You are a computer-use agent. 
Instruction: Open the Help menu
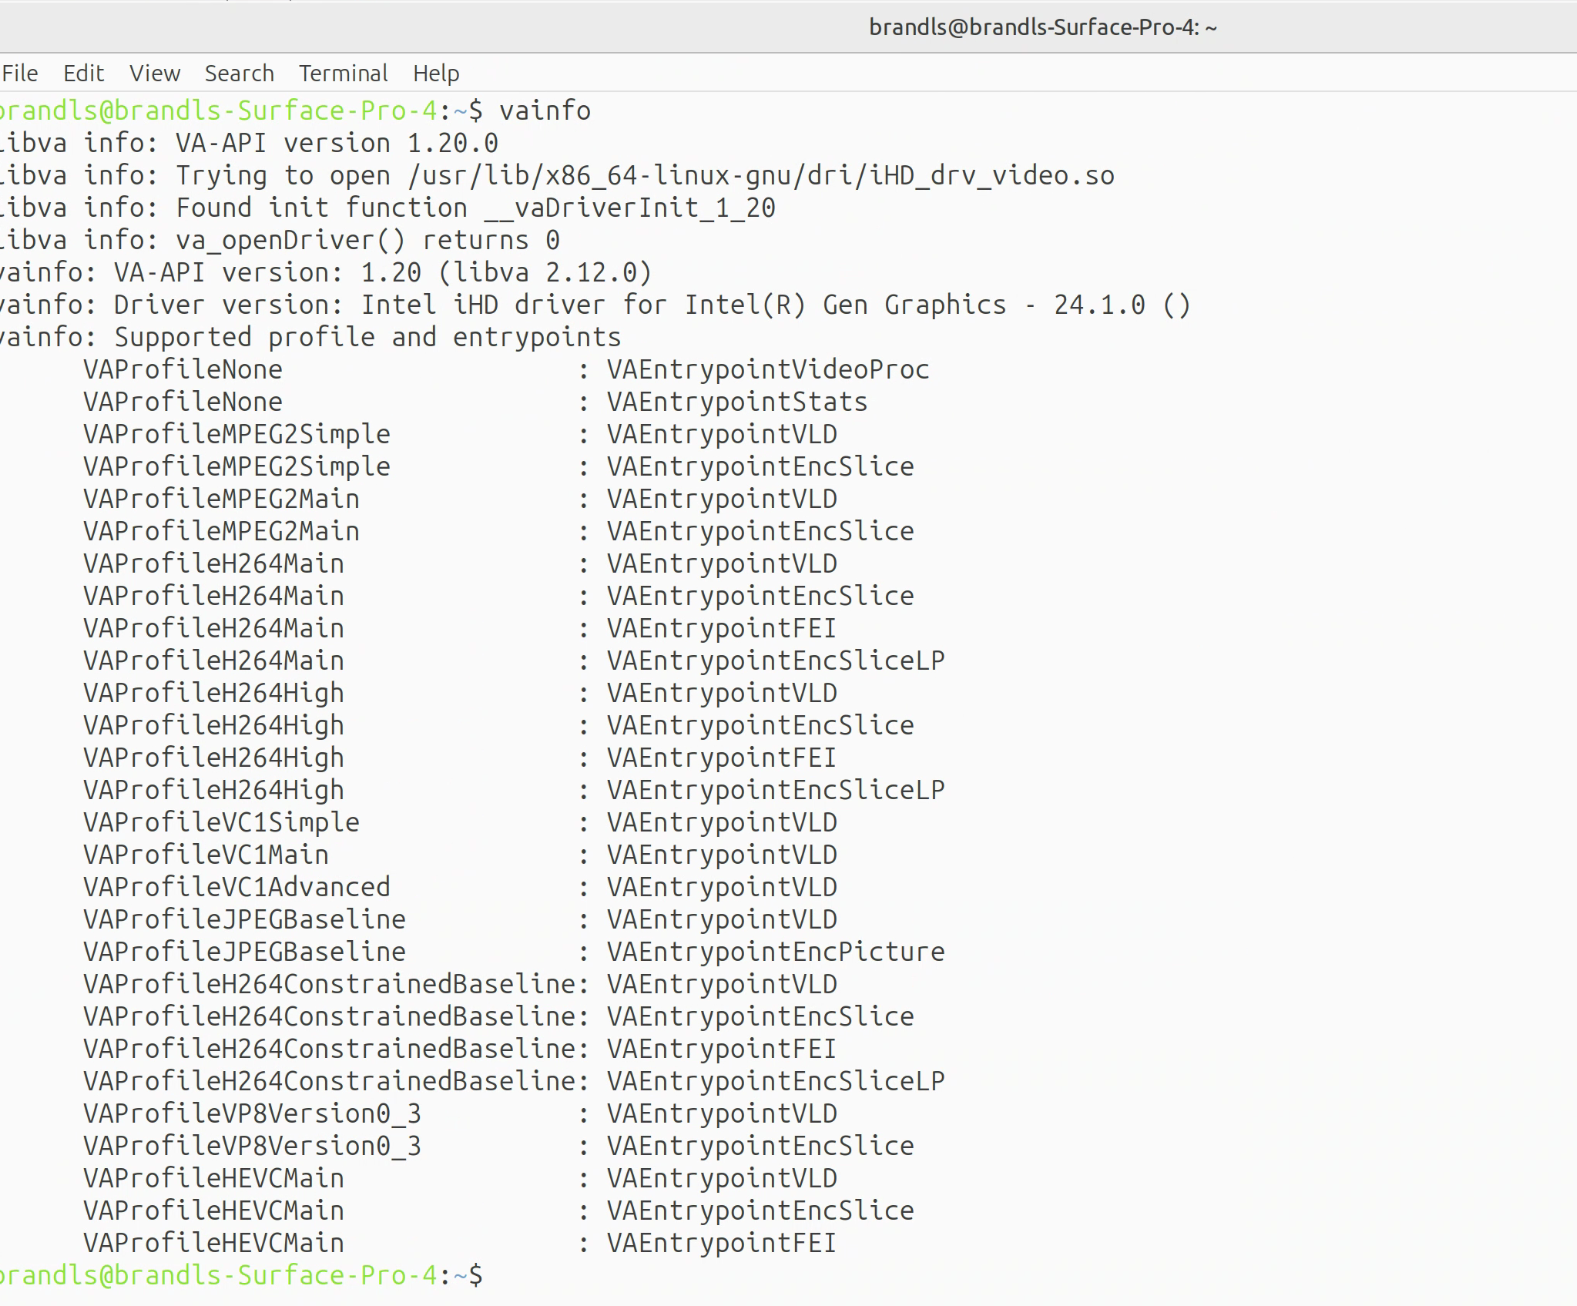pos(436,73)
